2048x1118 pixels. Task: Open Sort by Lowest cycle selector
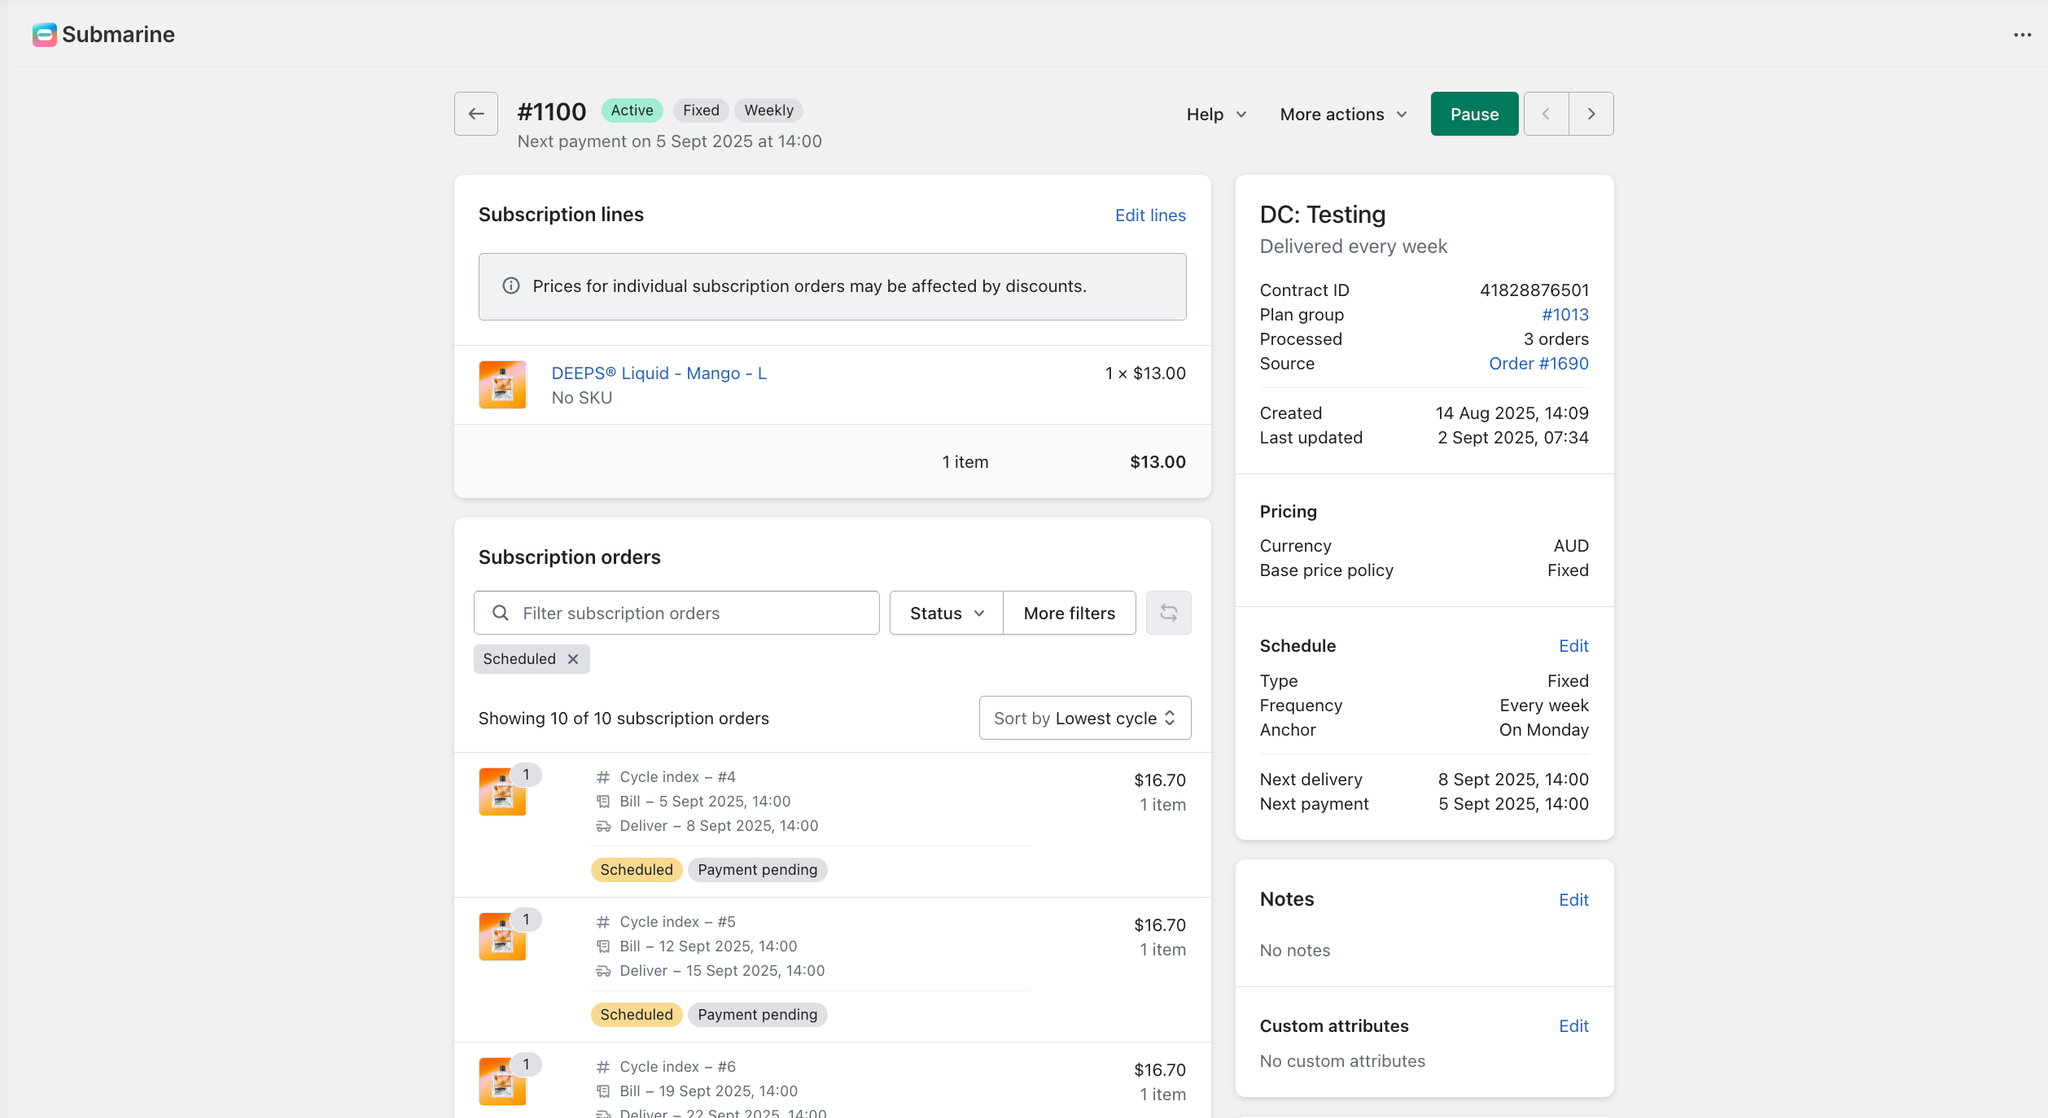1084,718
